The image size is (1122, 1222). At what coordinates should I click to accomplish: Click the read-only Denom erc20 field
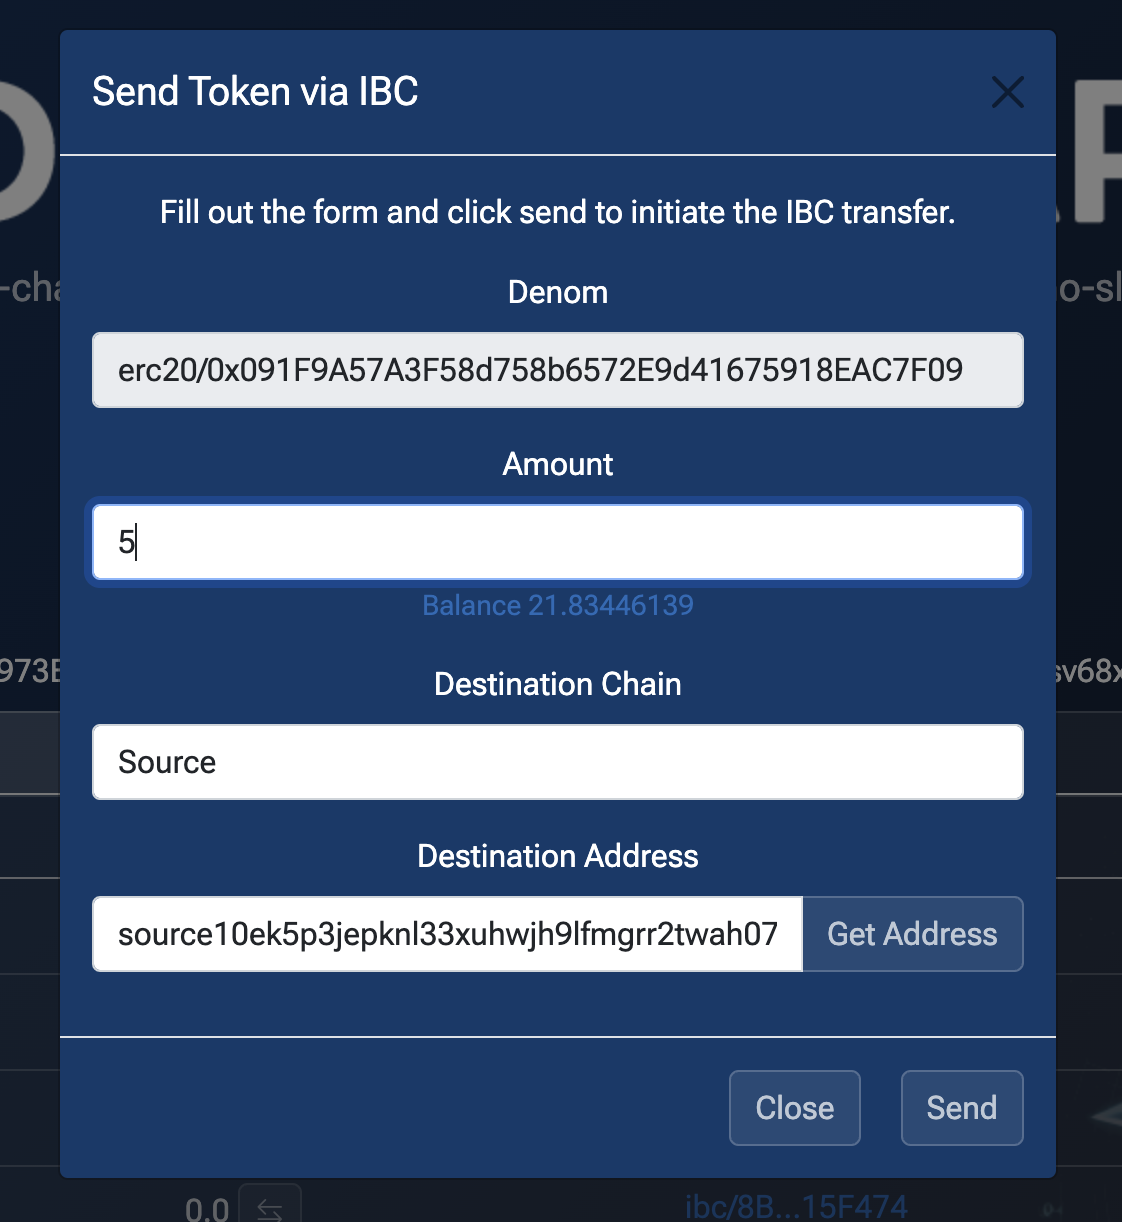click(558, 370)
